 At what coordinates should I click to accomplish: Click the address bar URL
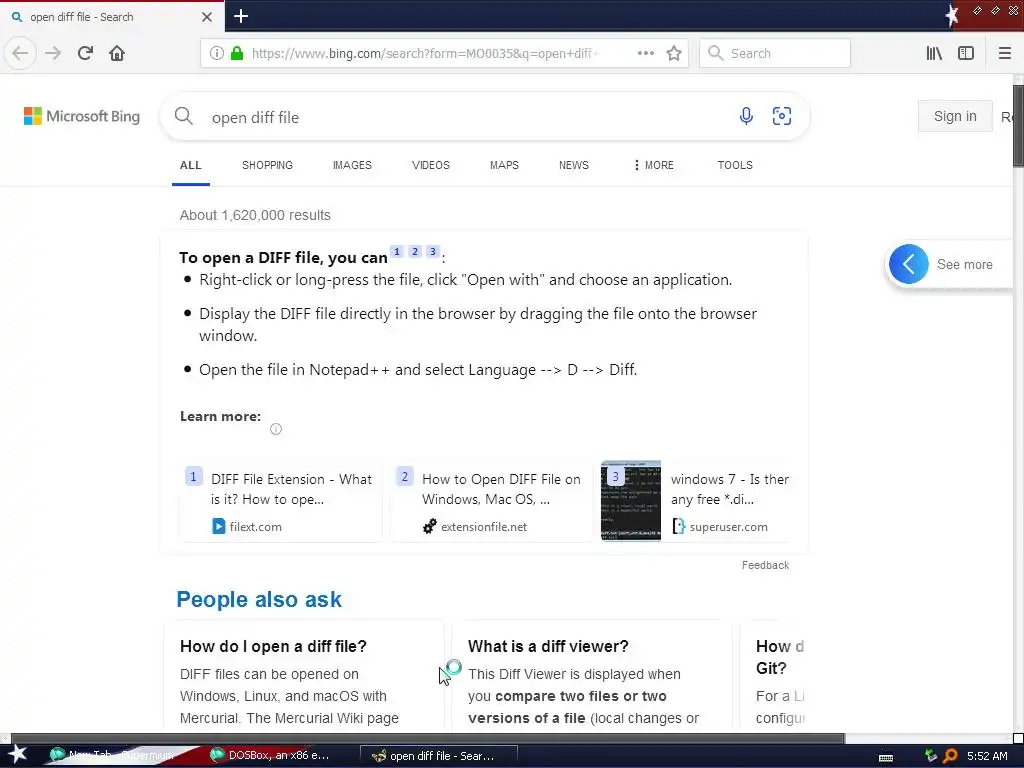pos(424,53)
